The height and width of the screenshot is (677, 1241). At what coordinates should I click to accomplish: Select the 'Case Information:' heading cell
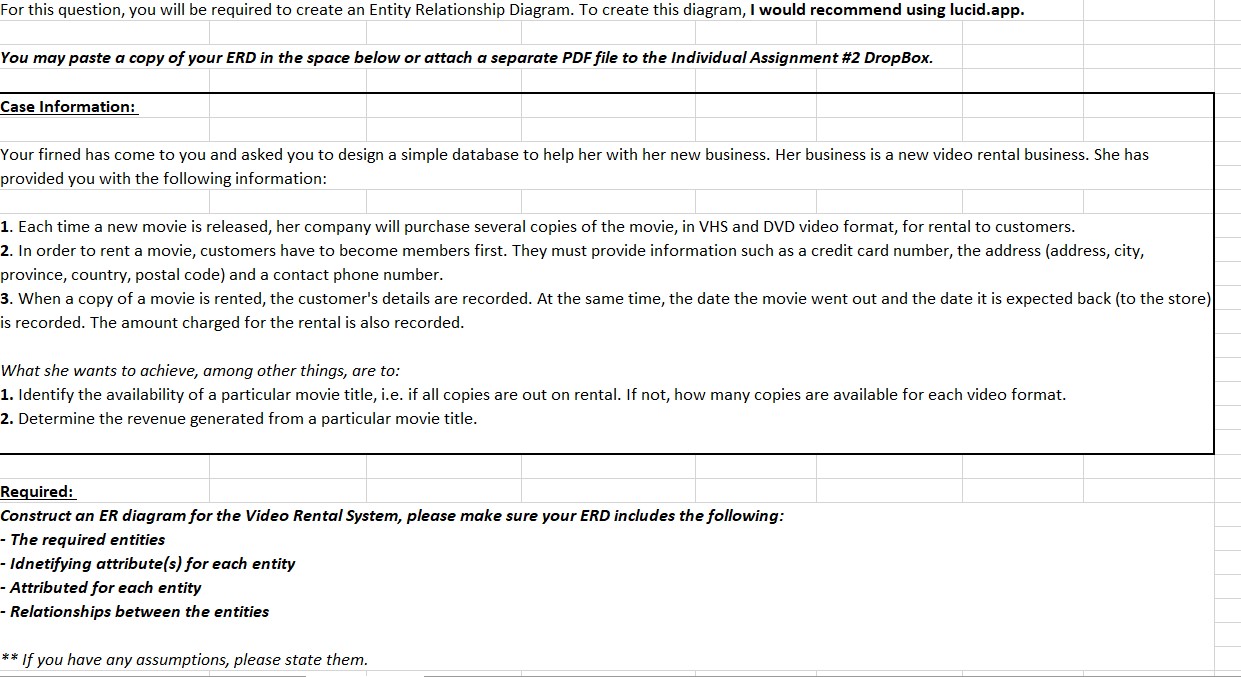tap(69, 106)
